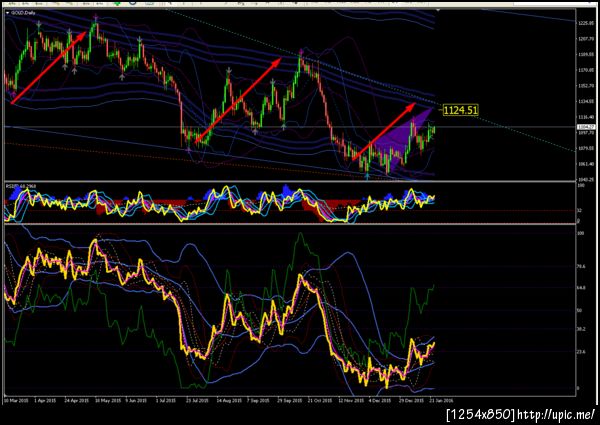The height and width of the screenshot is (425, 600).
Task: Click the 1207.70 price axis label
Action: (x=586, y=39)
